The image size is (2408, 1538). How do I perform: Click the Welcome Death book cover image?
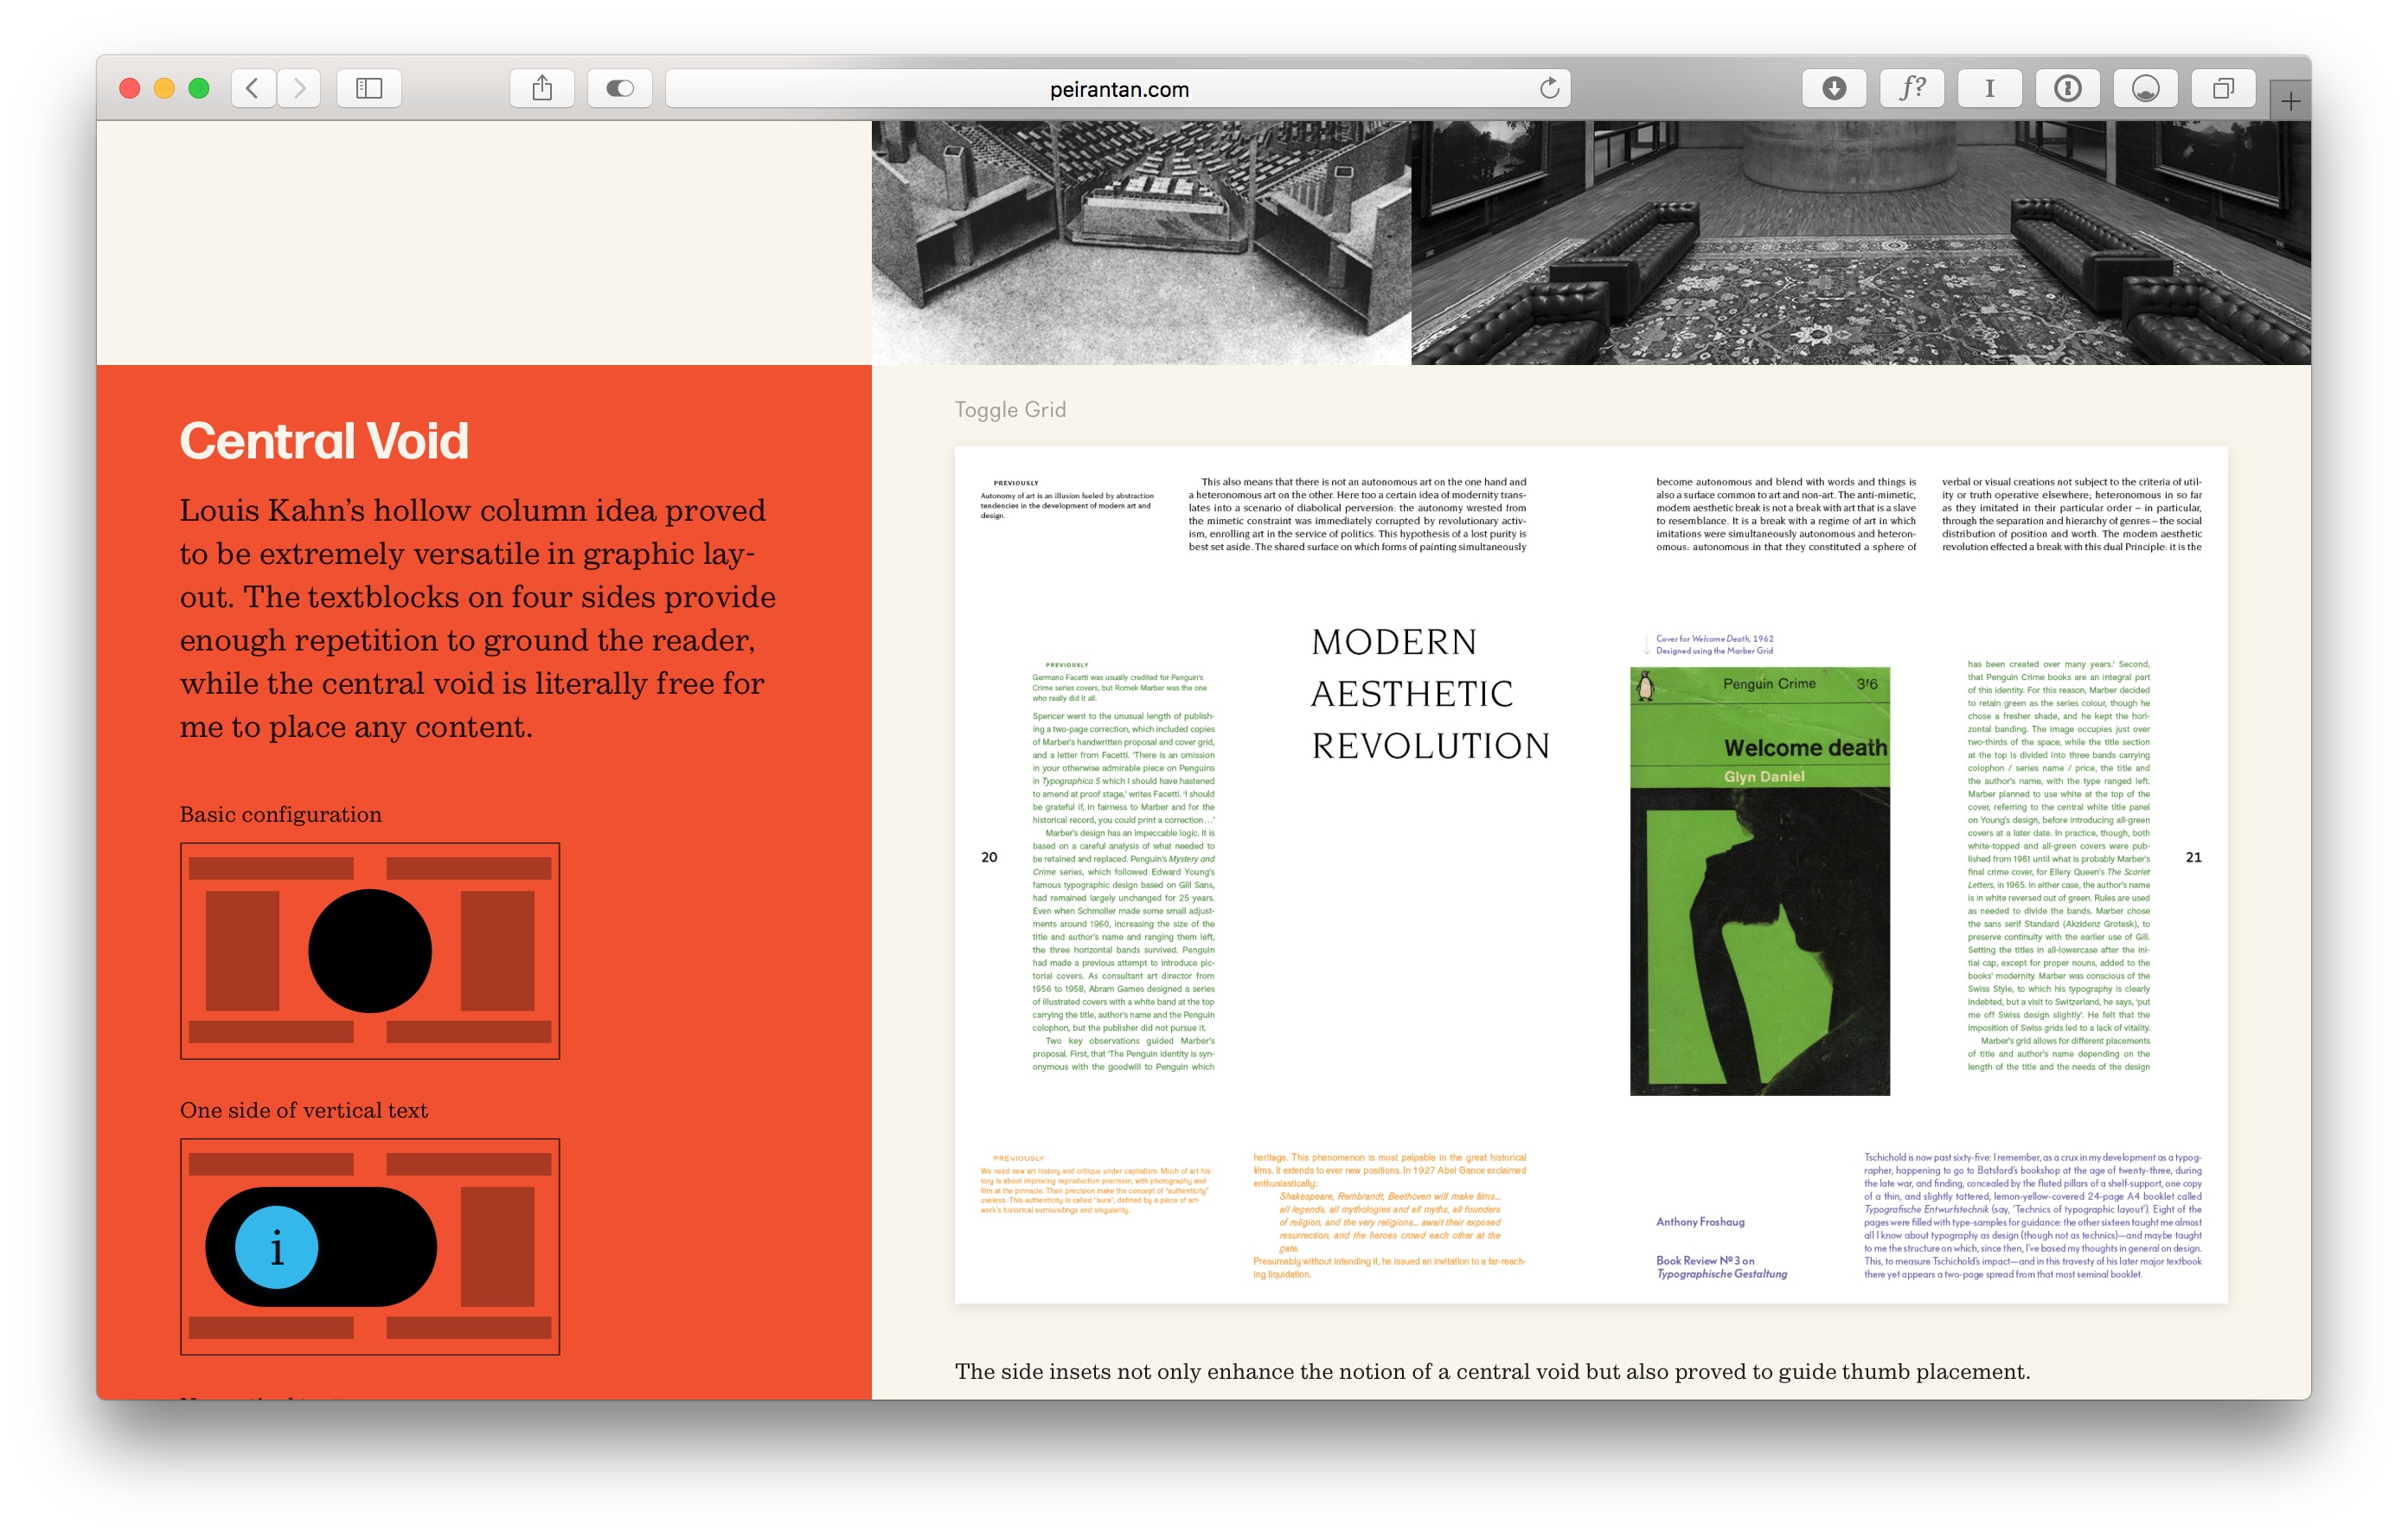(1759, 881)
